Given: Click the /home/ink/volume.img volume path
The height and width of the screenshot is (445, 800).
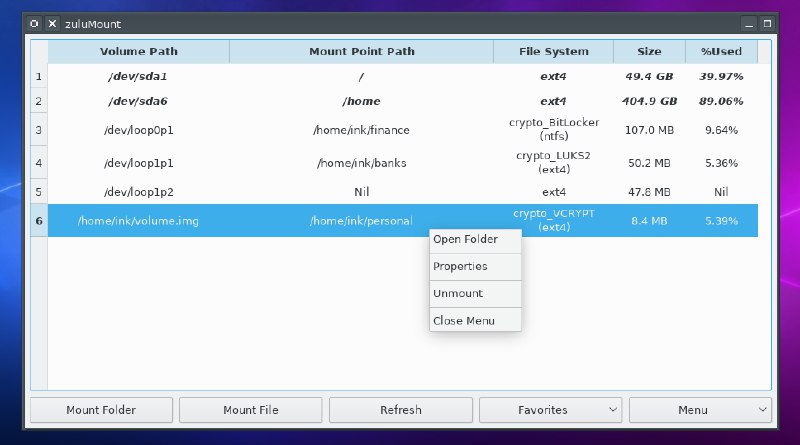Looking at the screenshot, I should 138,221.
